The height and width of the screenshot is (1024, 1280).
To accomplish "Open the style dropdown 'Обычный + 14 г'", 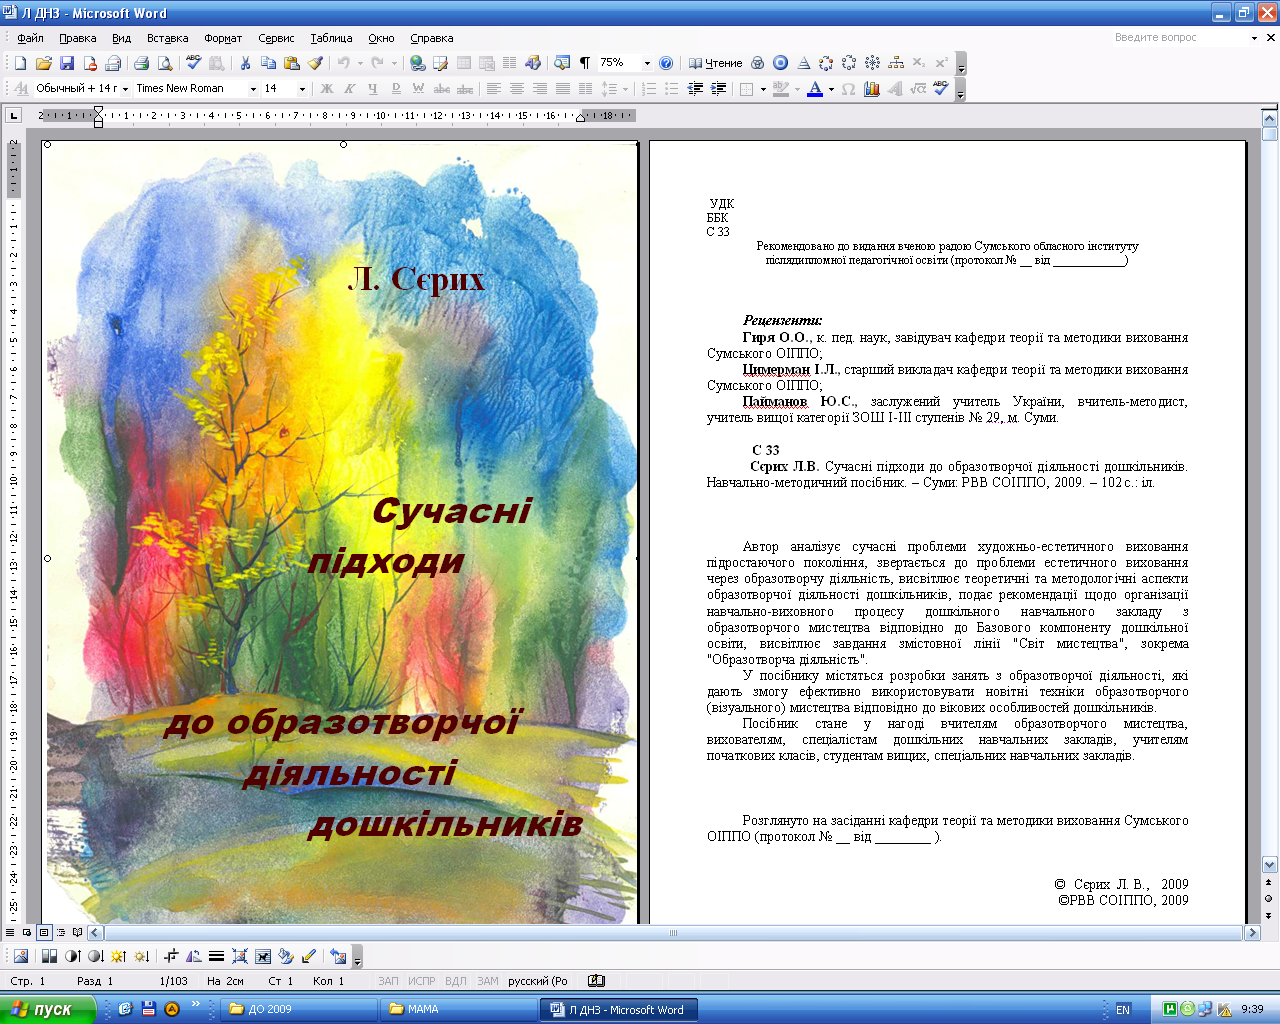I will click(125, 89).
